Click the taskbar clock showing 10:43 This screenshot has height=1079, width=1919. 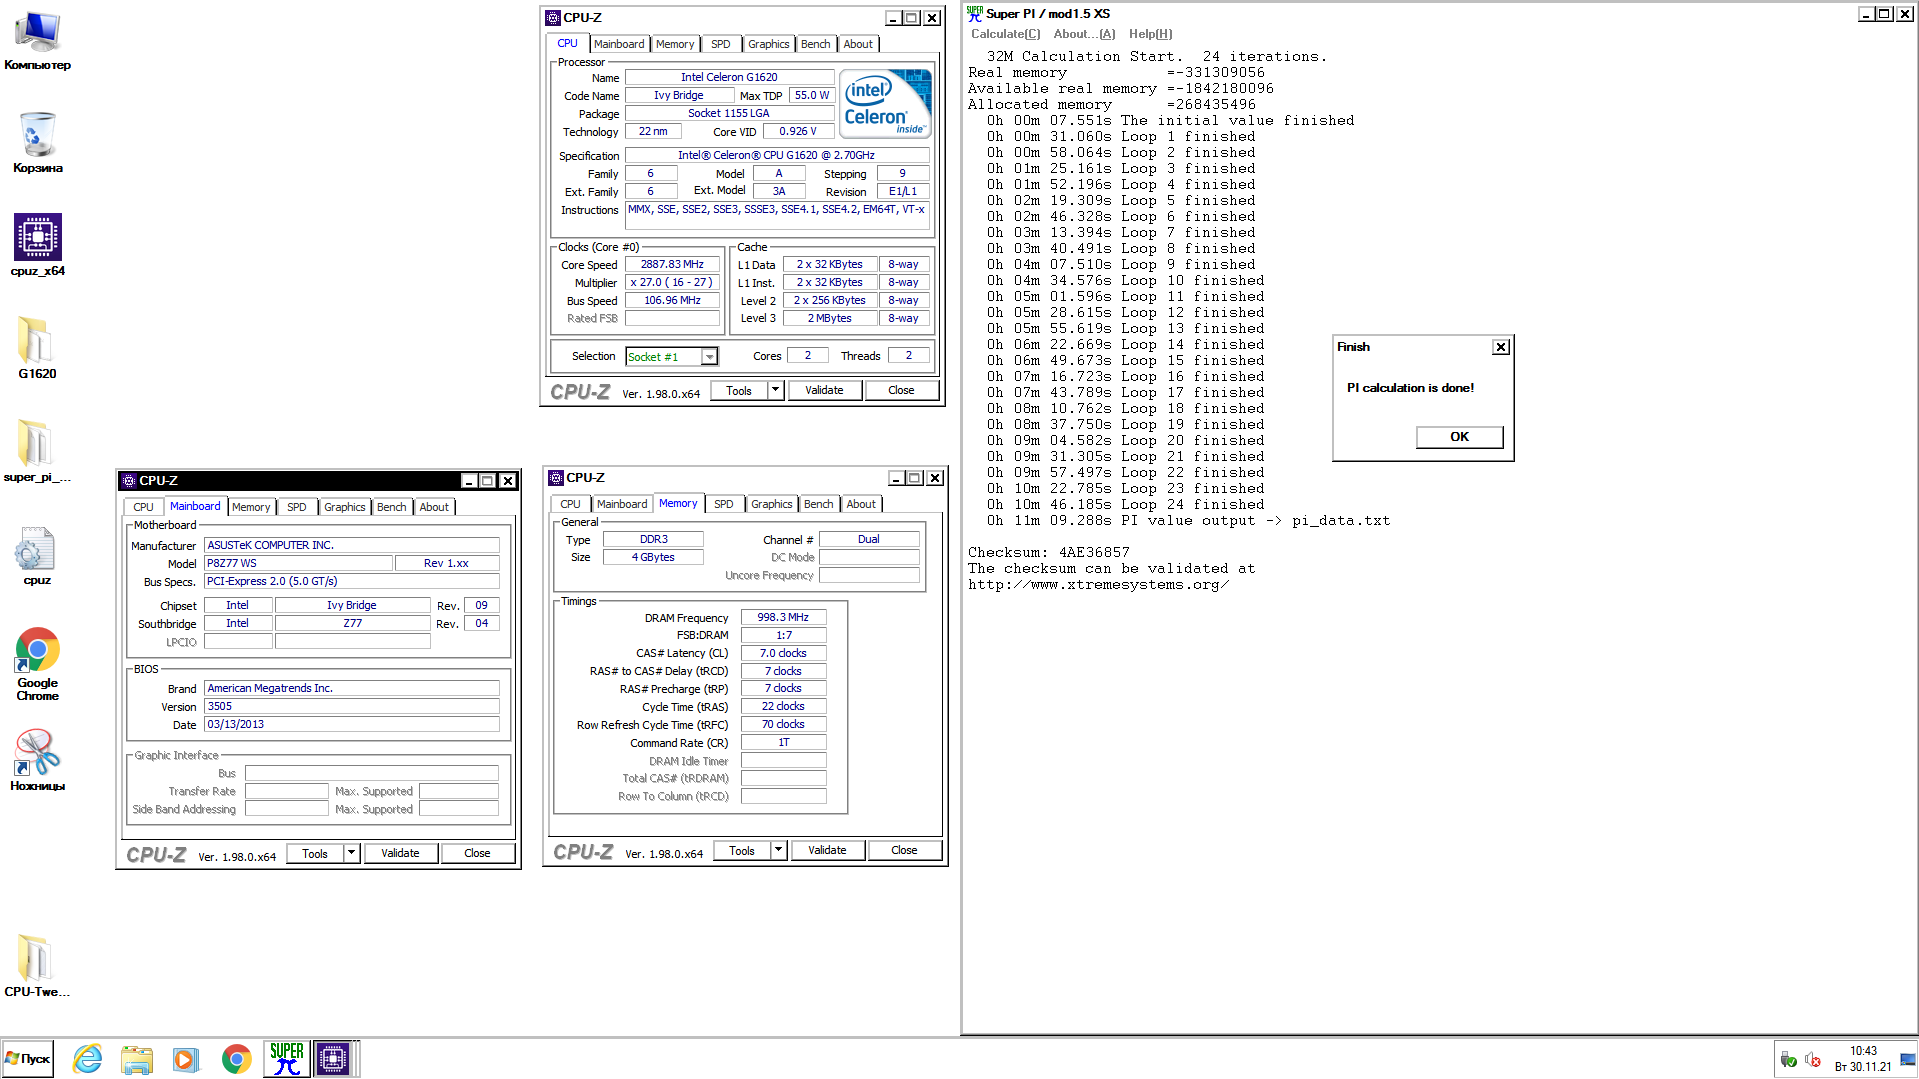point(1863,1059)
